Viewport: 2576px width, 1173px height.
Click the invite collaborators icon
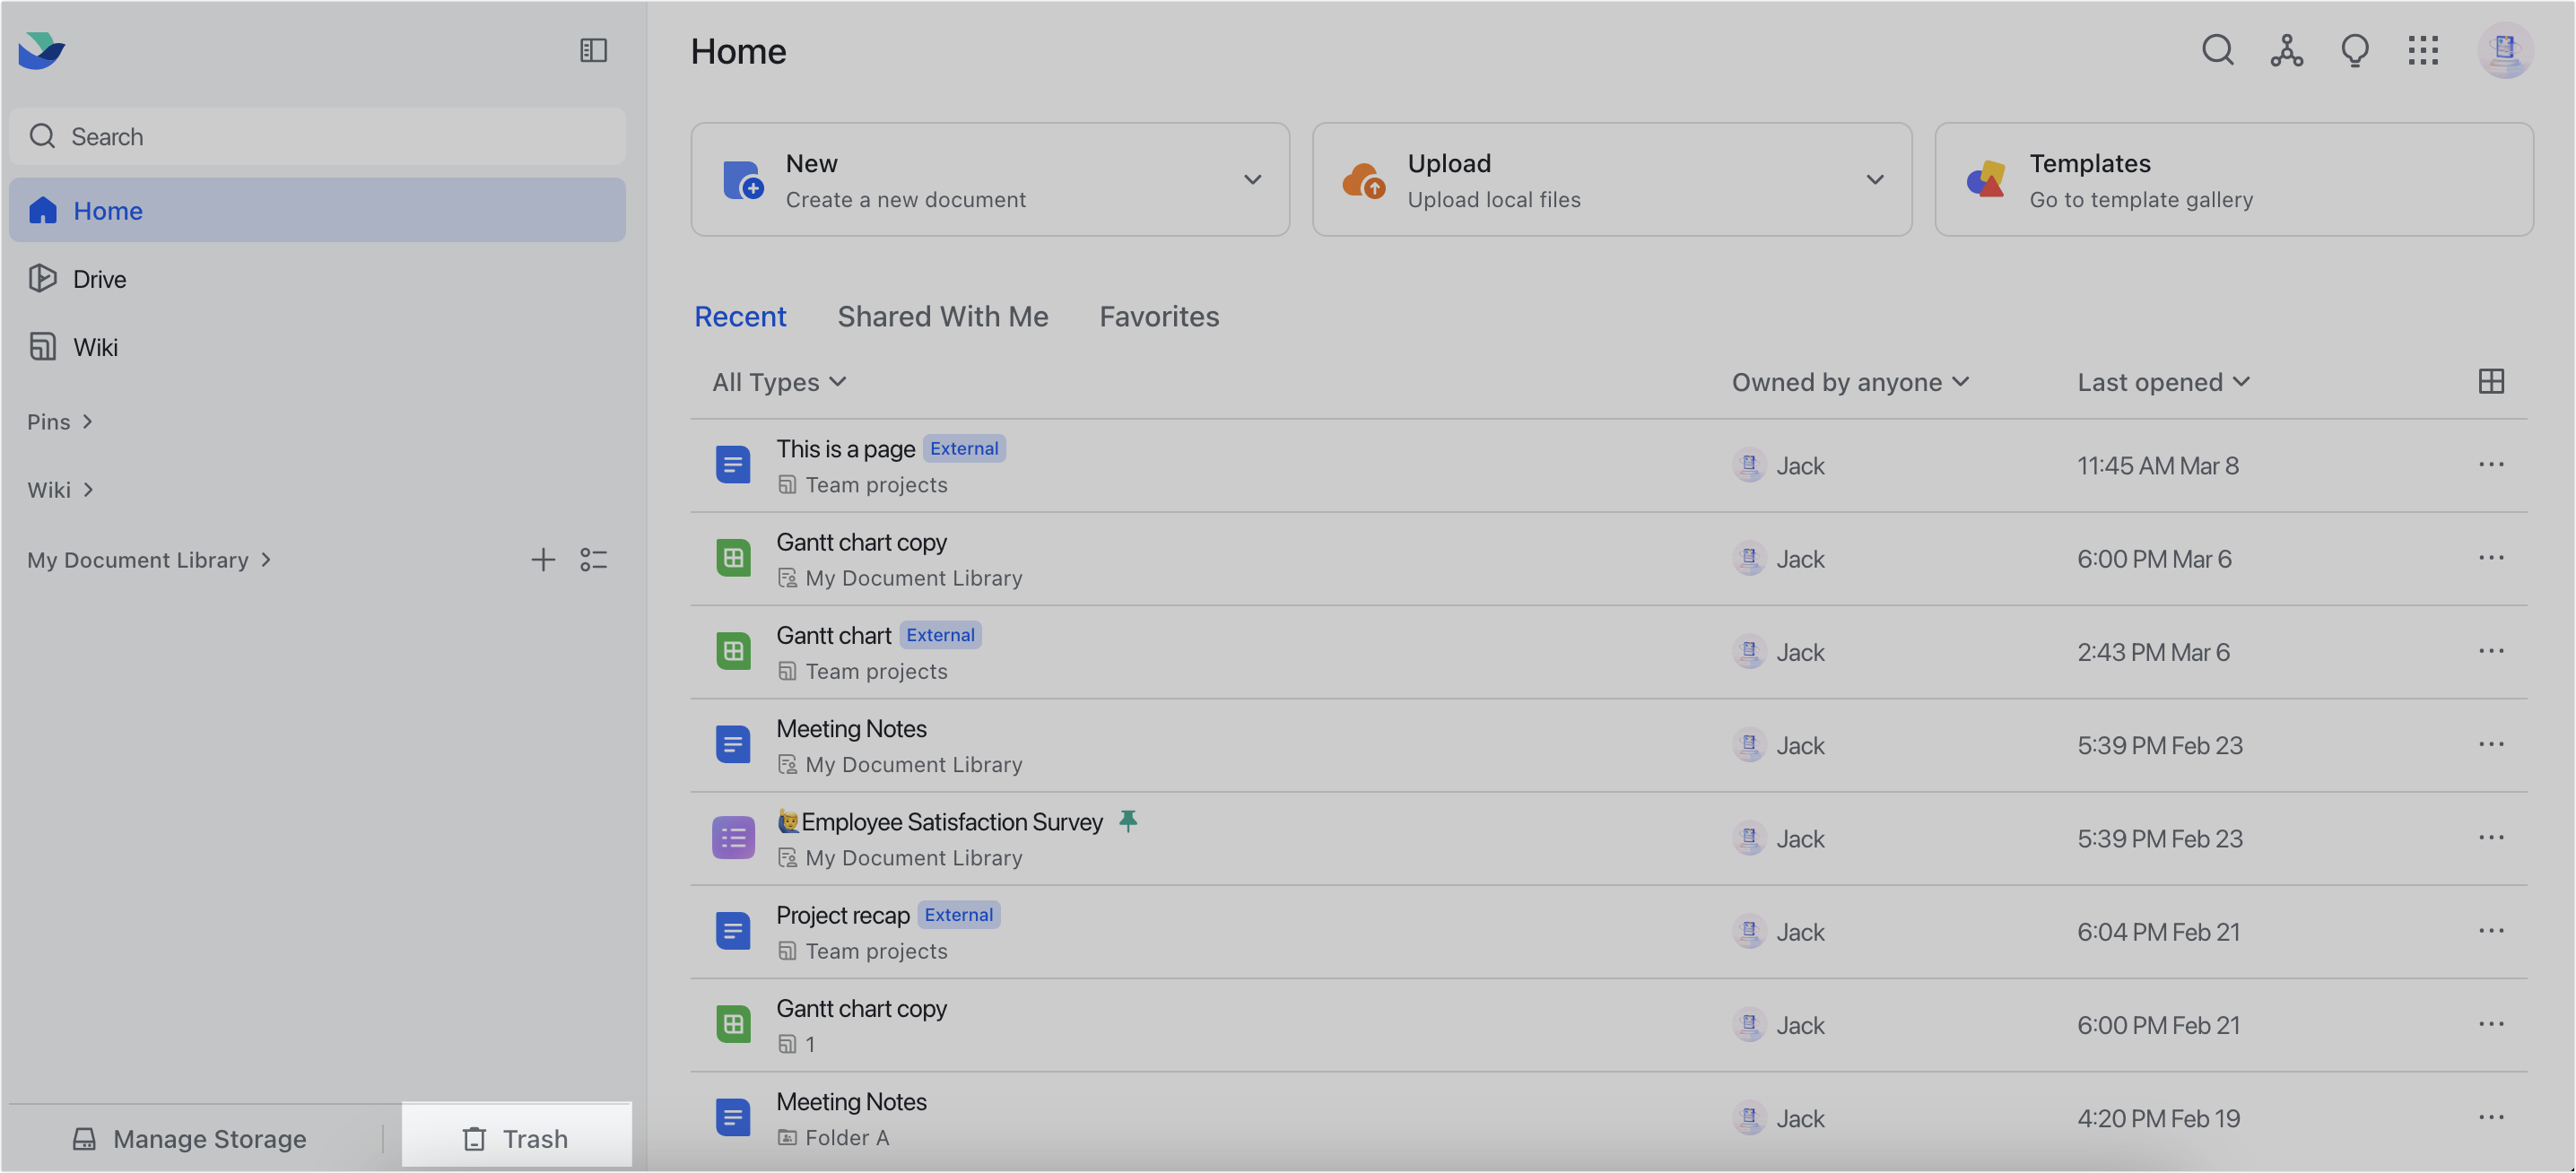click(2287, 49)
